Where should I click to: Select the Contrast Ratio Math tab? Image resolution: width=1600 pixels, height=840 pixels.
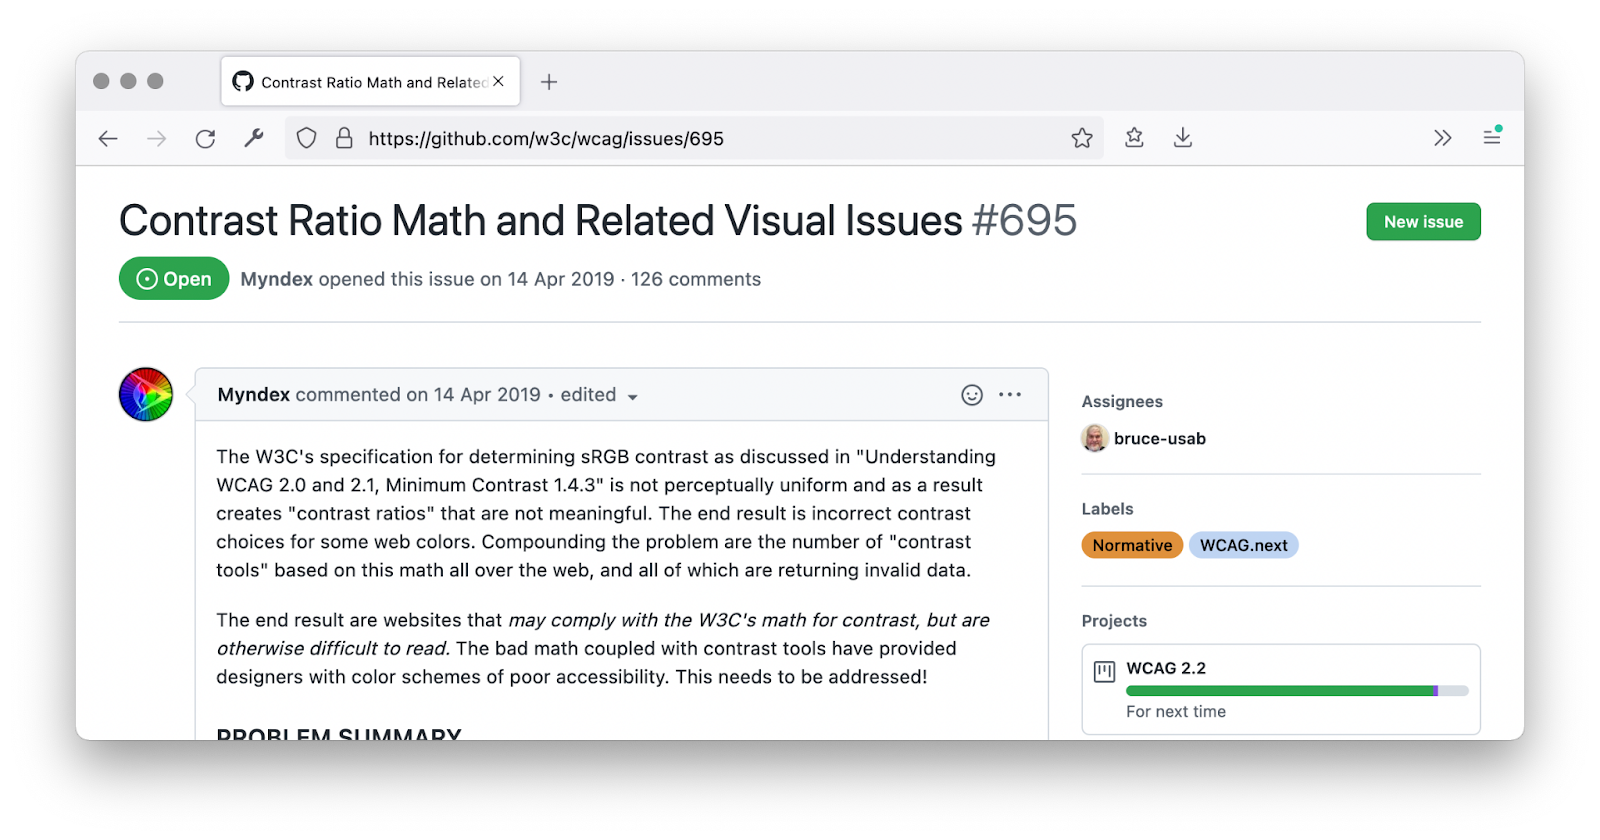(x=370, y=81)
